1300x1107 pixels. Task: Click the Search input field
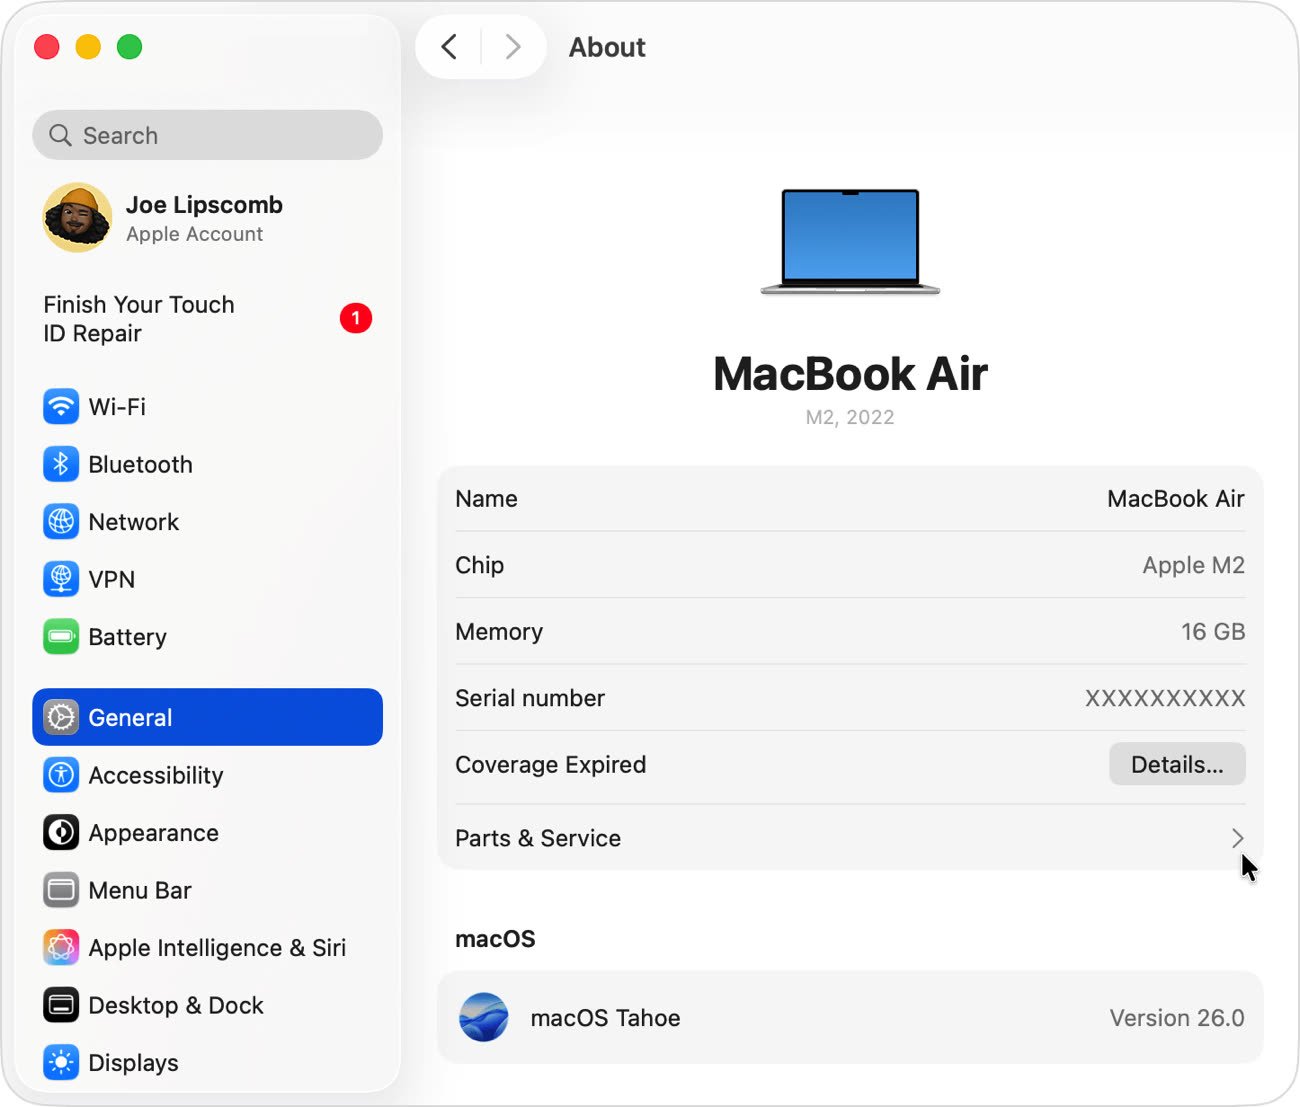(x=207, y=135)
